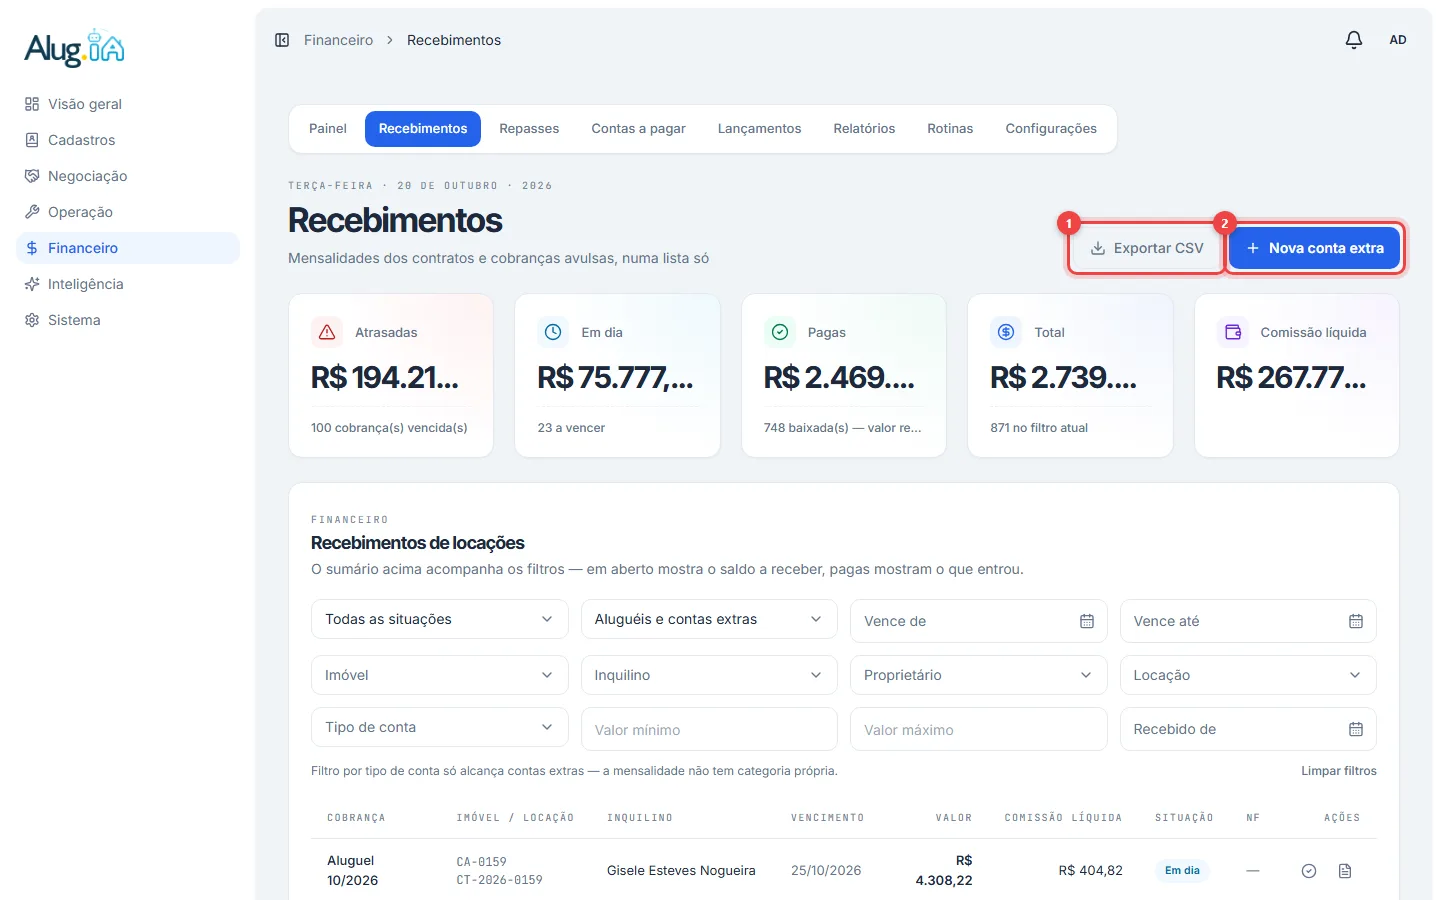Mark Gisele's charge as paid check icon
Image resolution: width=1440 pixels, height=900 pixels.
tap(1309, 871)
